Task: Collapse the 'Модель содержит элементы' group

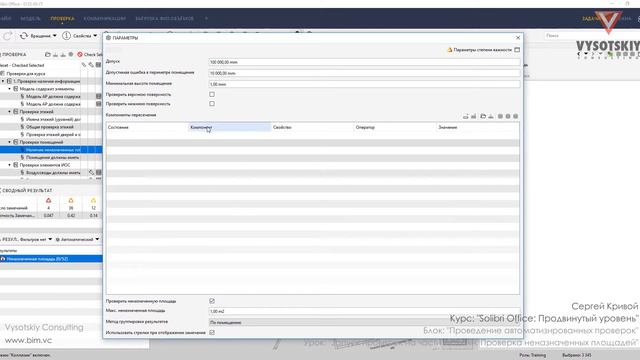Action: pos(10,89)
